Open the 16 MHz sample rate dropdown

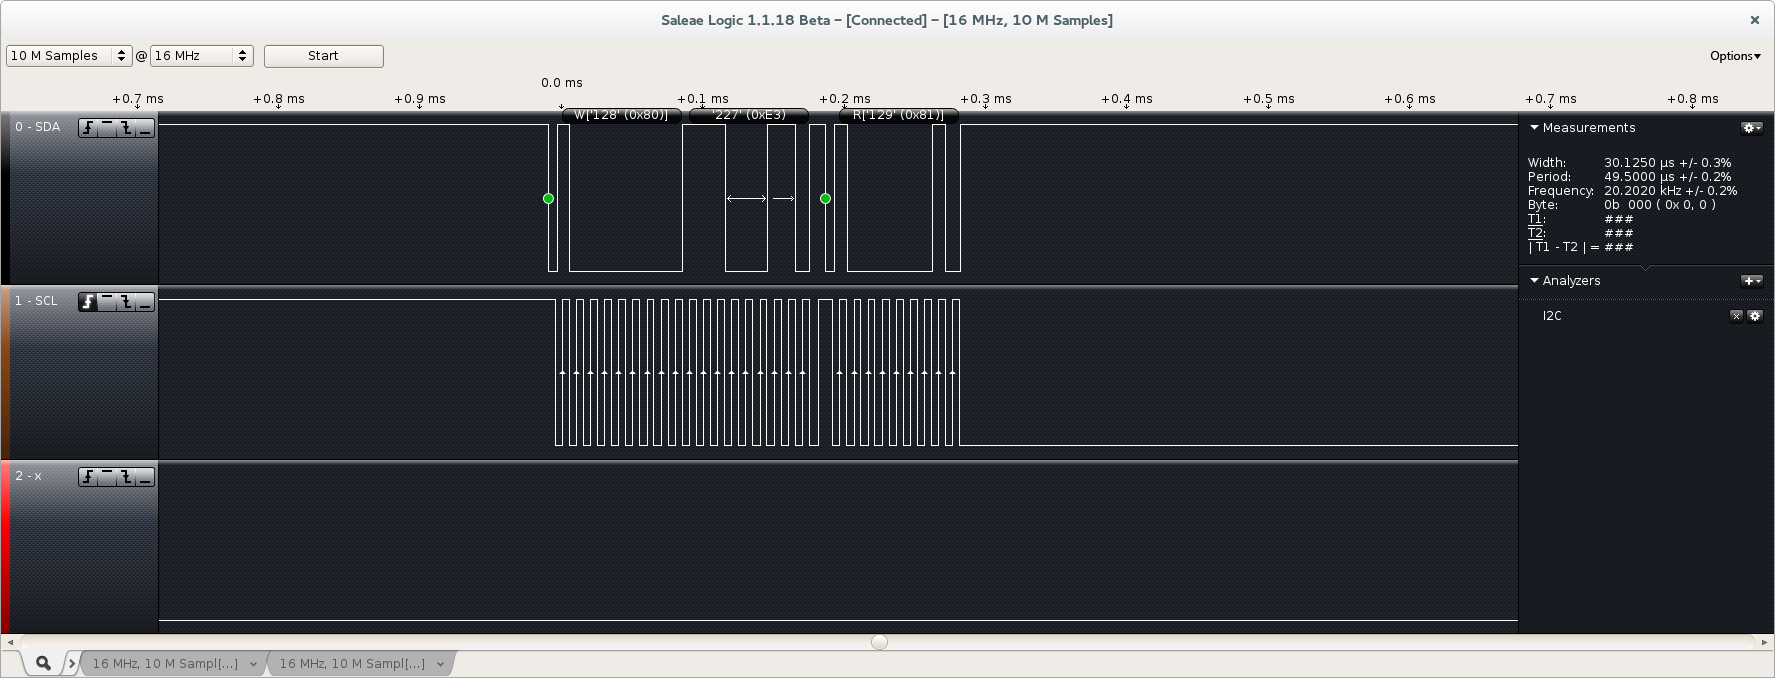(x=201, y=56)
